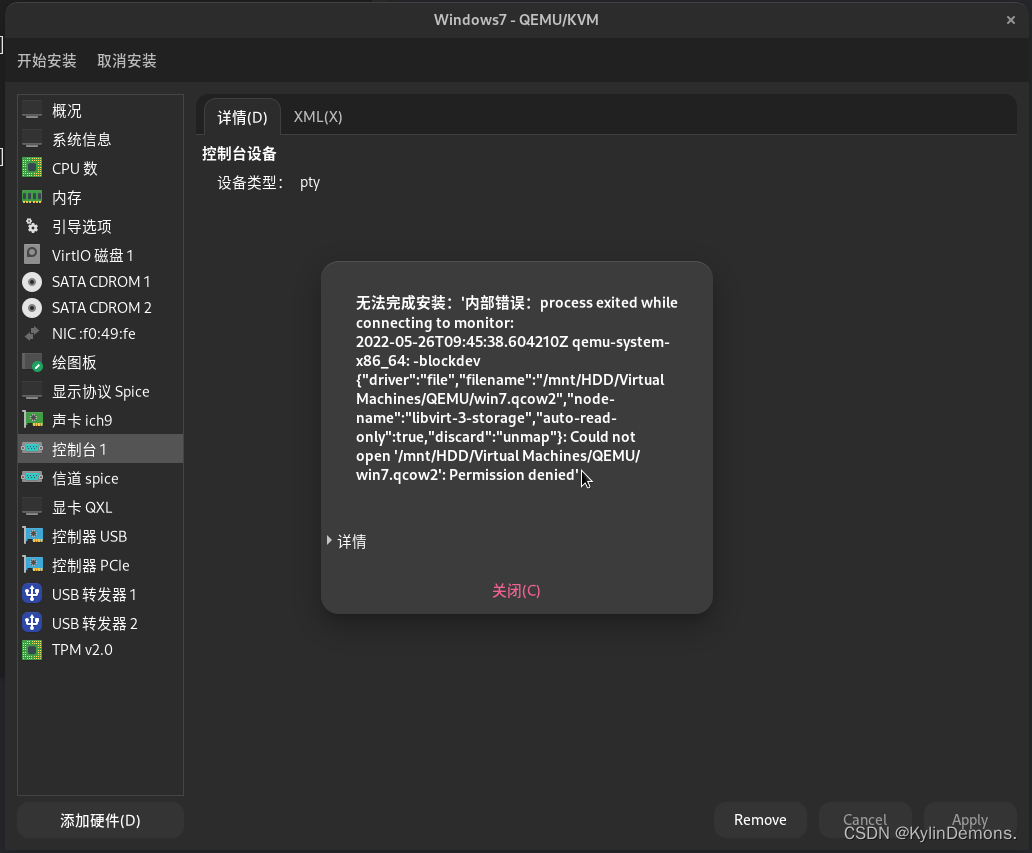
Task: Click the 添加硬件(D) button
Action: pos(100,820)
